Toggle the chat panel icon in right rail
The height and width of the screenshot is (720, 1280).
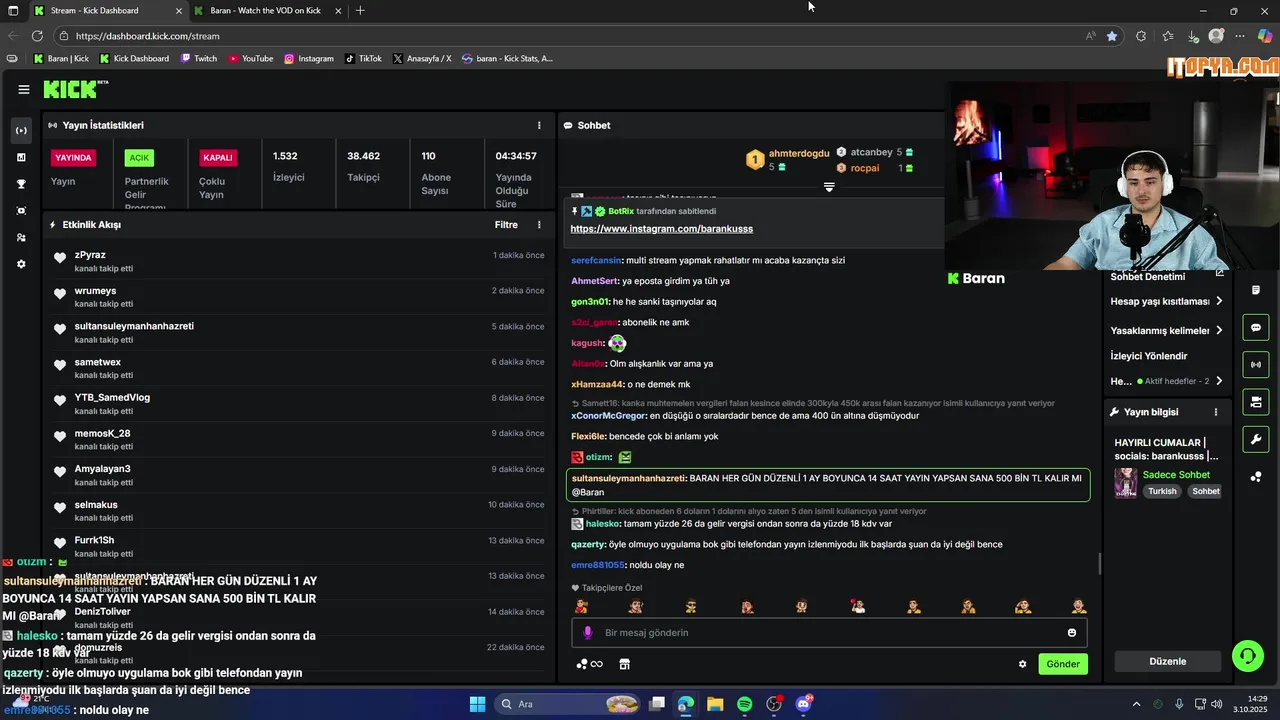tap(1256, 327)
